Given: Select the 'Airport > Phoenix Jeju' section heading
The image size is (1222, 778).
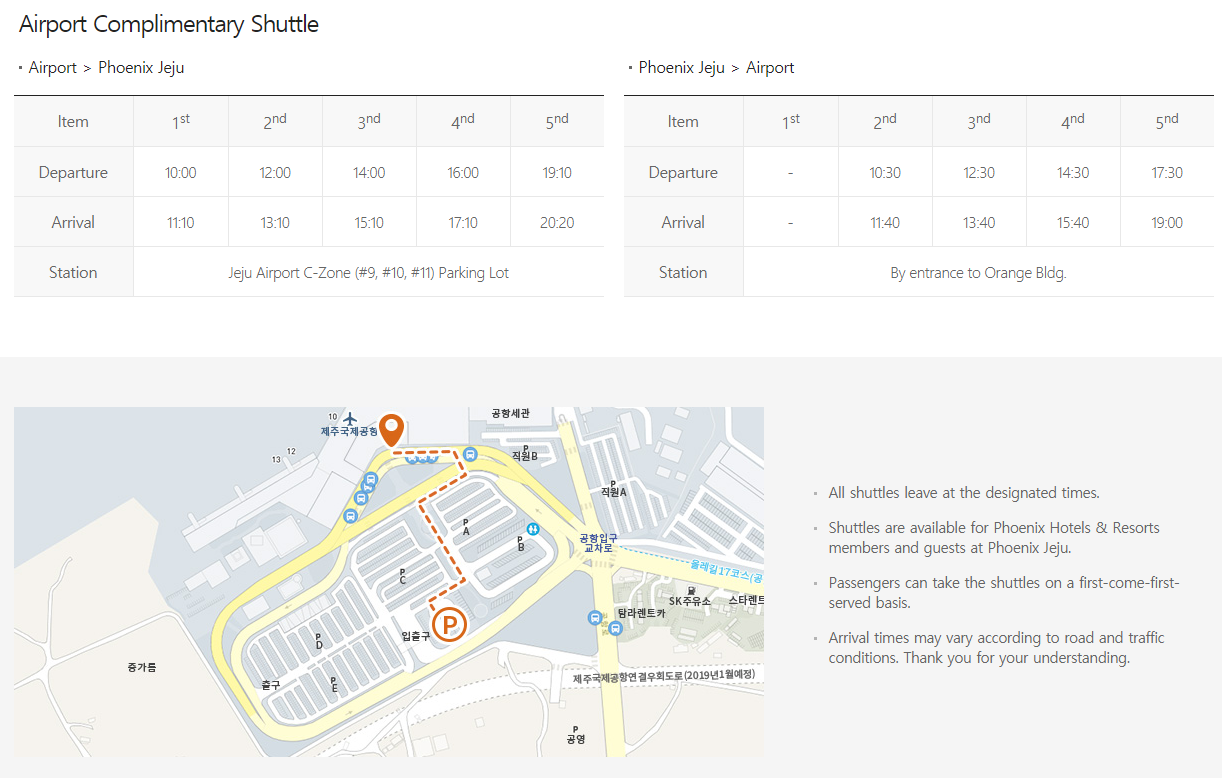Looking at the screenshot, I should pyautogui.click(x=106, y=68).
